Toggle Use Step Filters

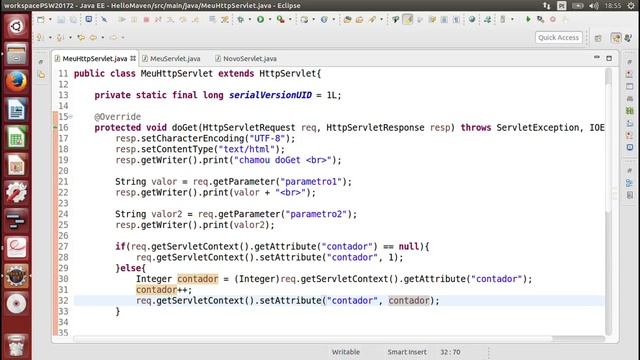pyautogui.click(x=224, y=19)
